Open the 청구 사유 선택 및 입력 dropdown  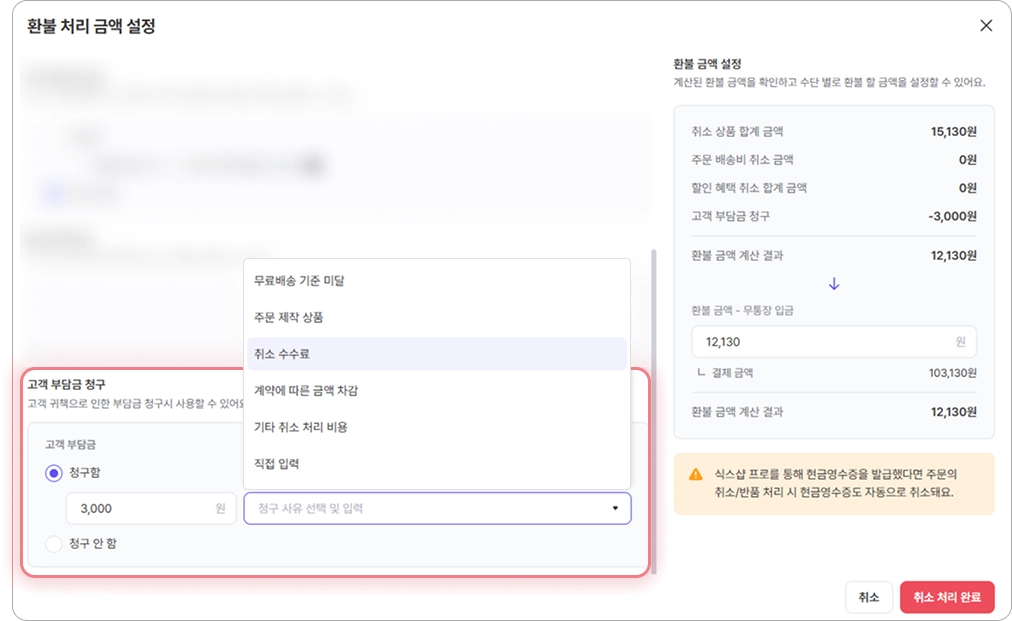437,509
